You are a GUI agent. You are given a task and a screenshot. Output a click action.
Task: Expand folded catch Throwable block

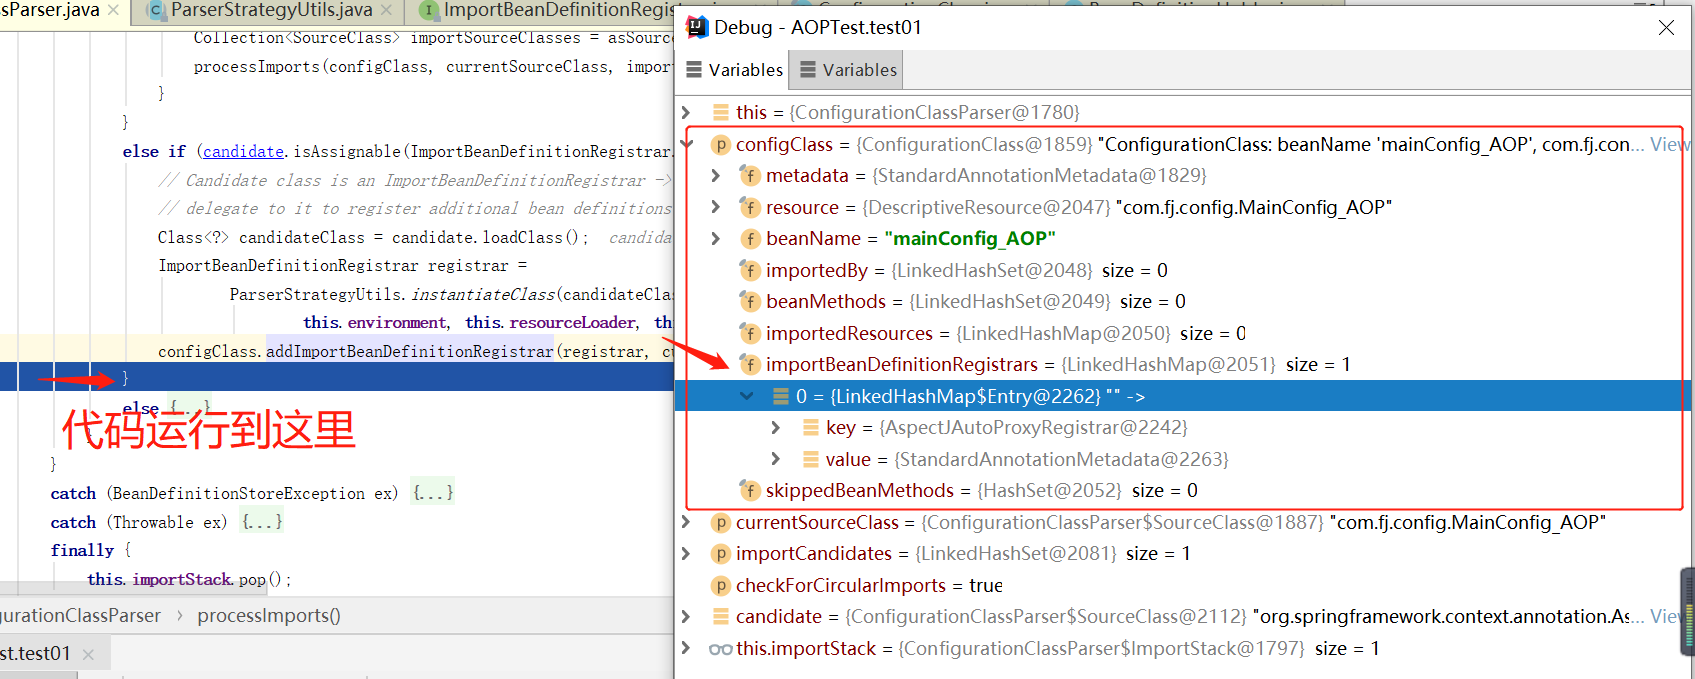click(262, 522)
